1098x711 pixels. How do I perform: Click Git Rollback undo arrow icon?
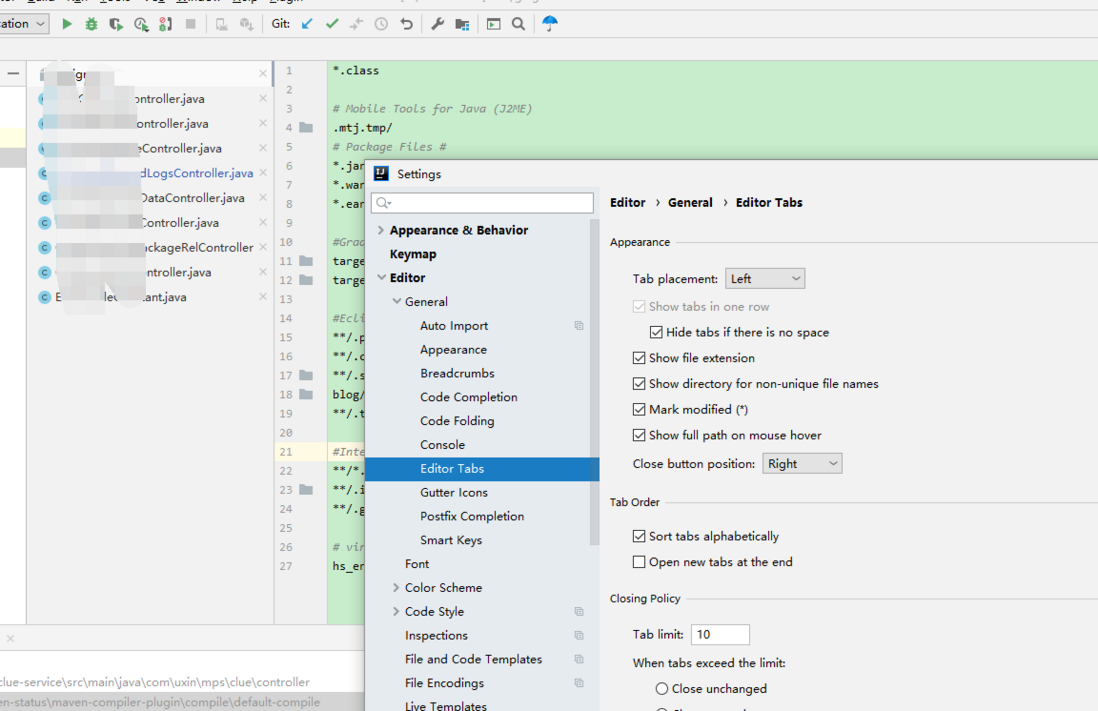(406, 24)
